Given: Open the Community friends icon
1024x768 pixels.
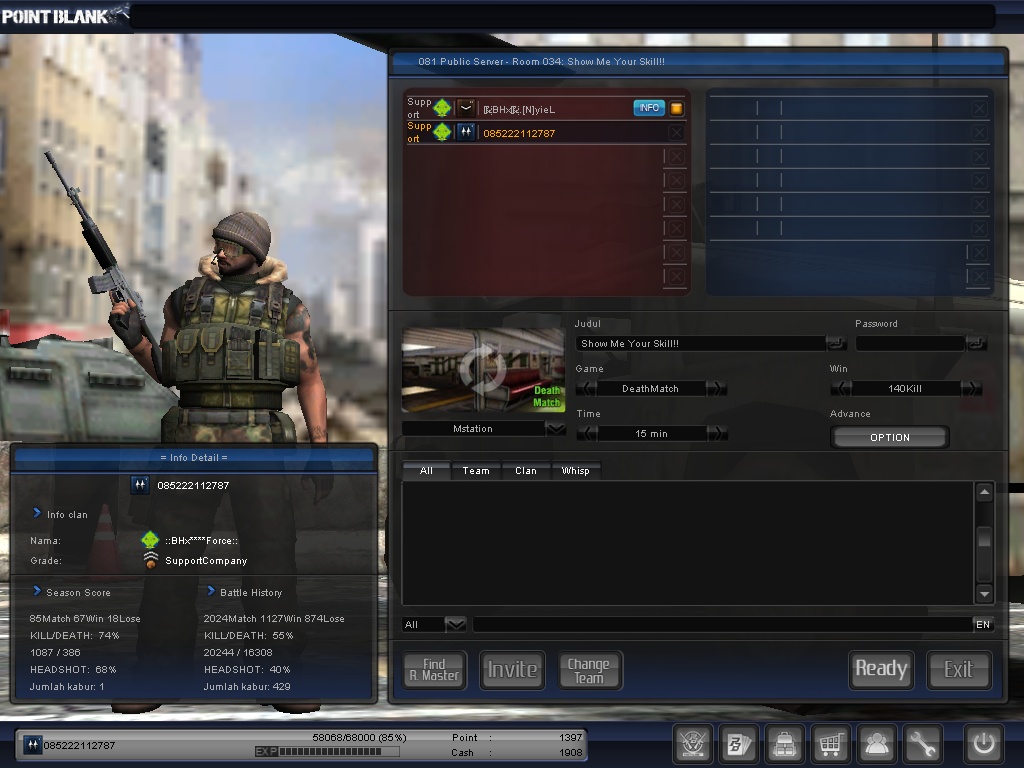Looking at the screenshot, I should click(x=877, y=744).
